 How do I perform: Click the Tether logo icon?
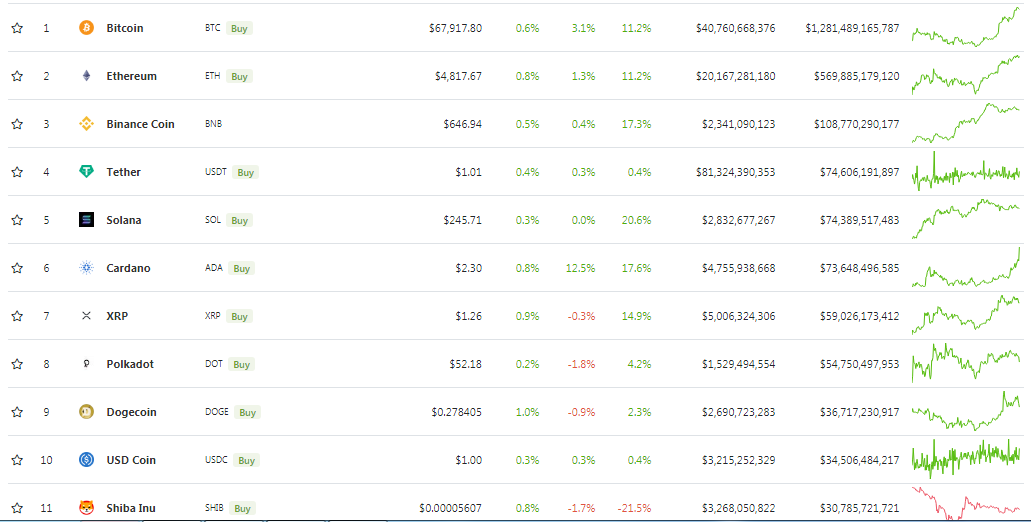coord(86,172)
